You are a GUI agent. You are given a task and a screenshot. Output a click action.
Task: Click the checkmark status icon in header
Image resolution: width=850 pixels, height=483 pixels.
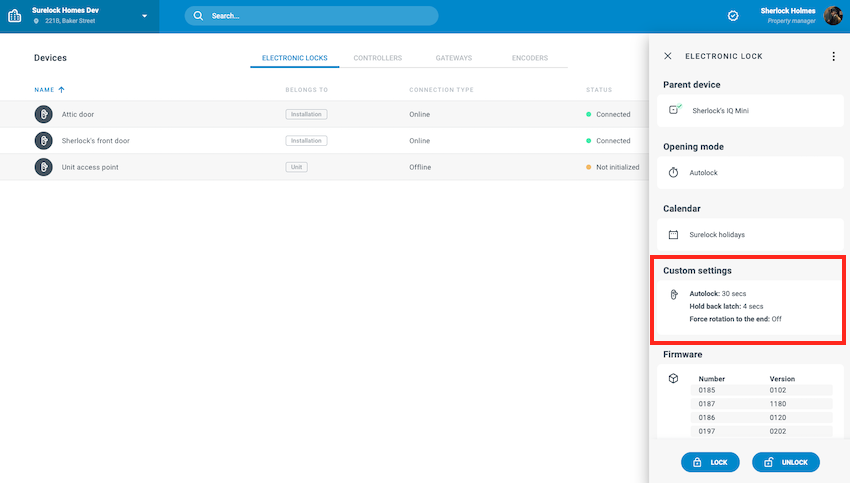(x=733, y=16)
